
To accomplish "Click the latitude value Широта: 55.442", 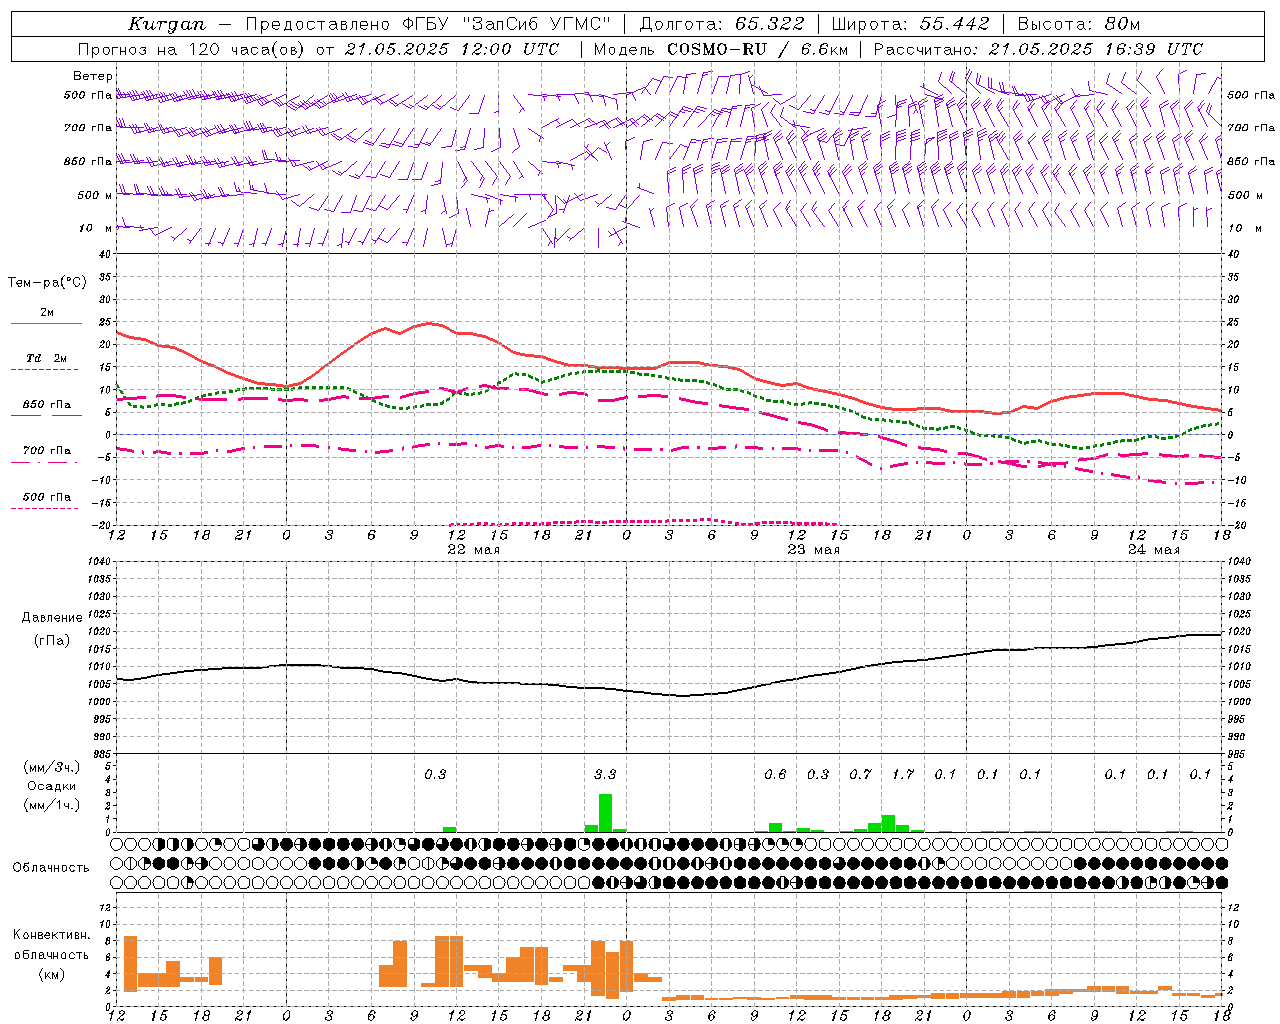I will (x=911, y=24).
